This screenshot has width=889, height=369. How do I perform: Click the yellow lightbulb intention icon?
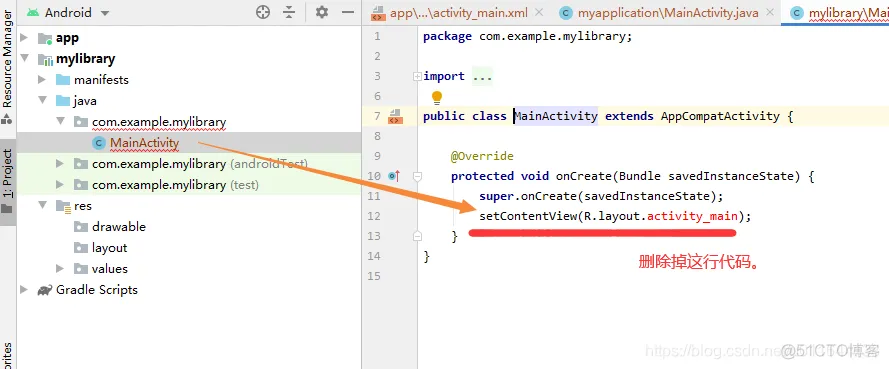pos(437,97)
